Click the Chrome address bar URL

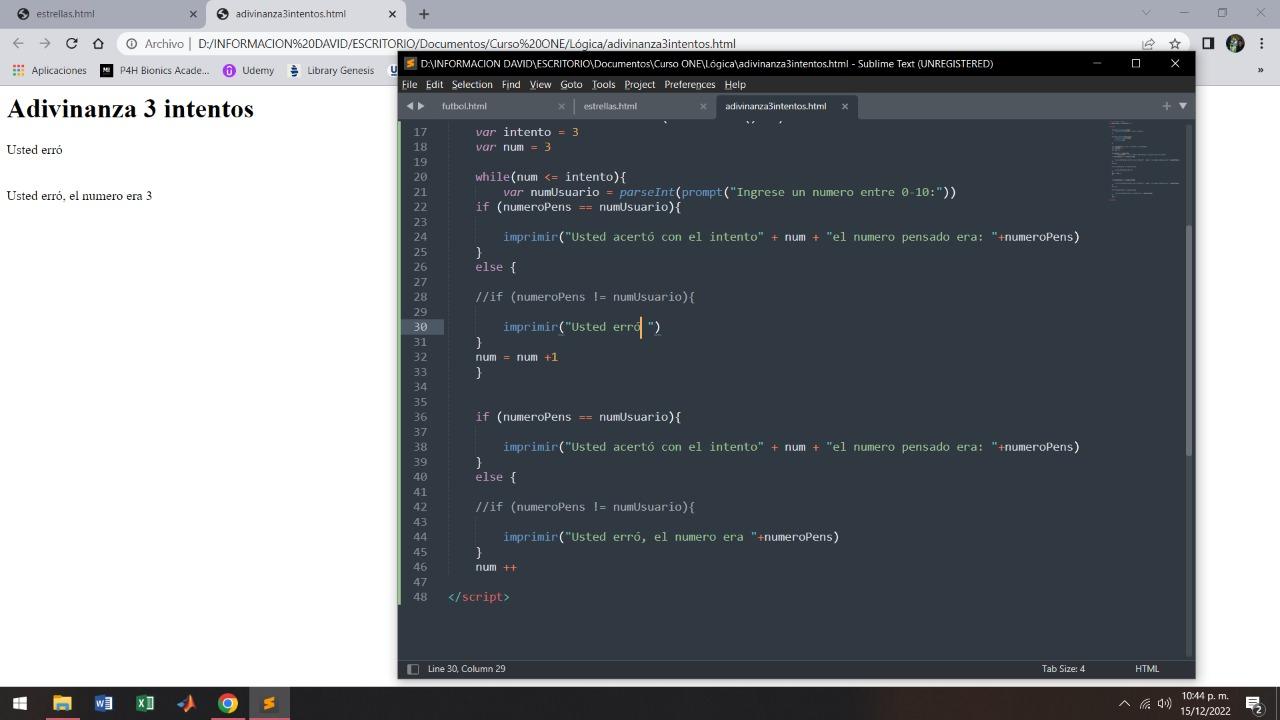click(466, 44)
